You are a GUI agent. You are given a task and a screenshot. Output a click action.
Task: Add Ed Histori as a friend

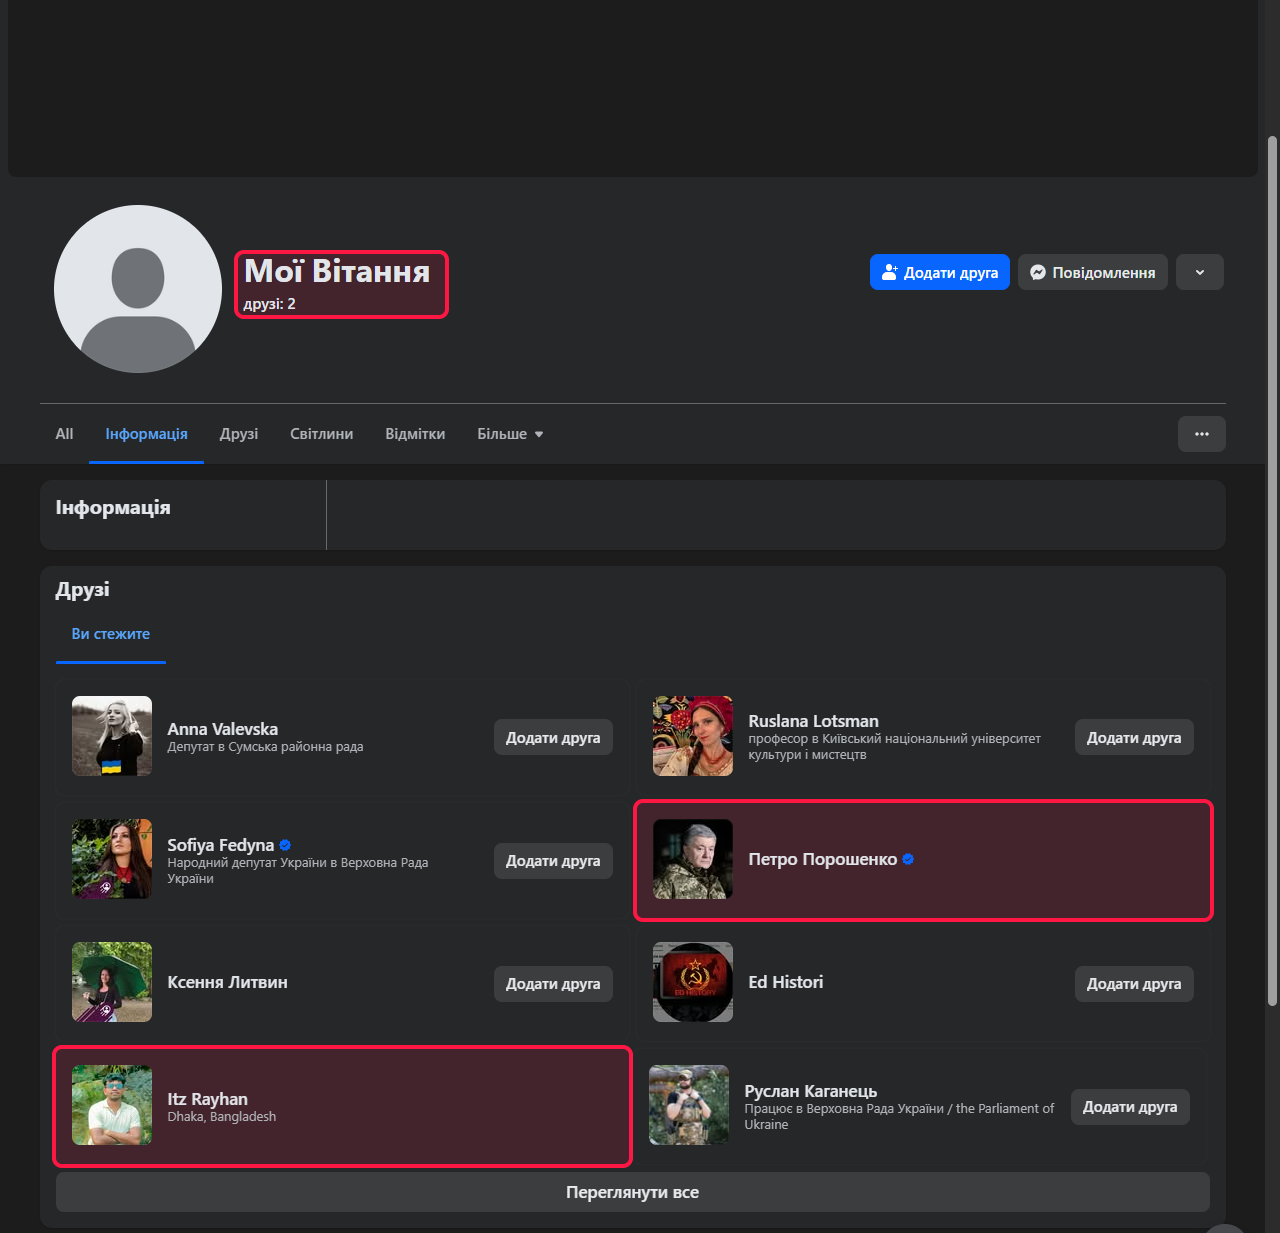click(1134, 983)
